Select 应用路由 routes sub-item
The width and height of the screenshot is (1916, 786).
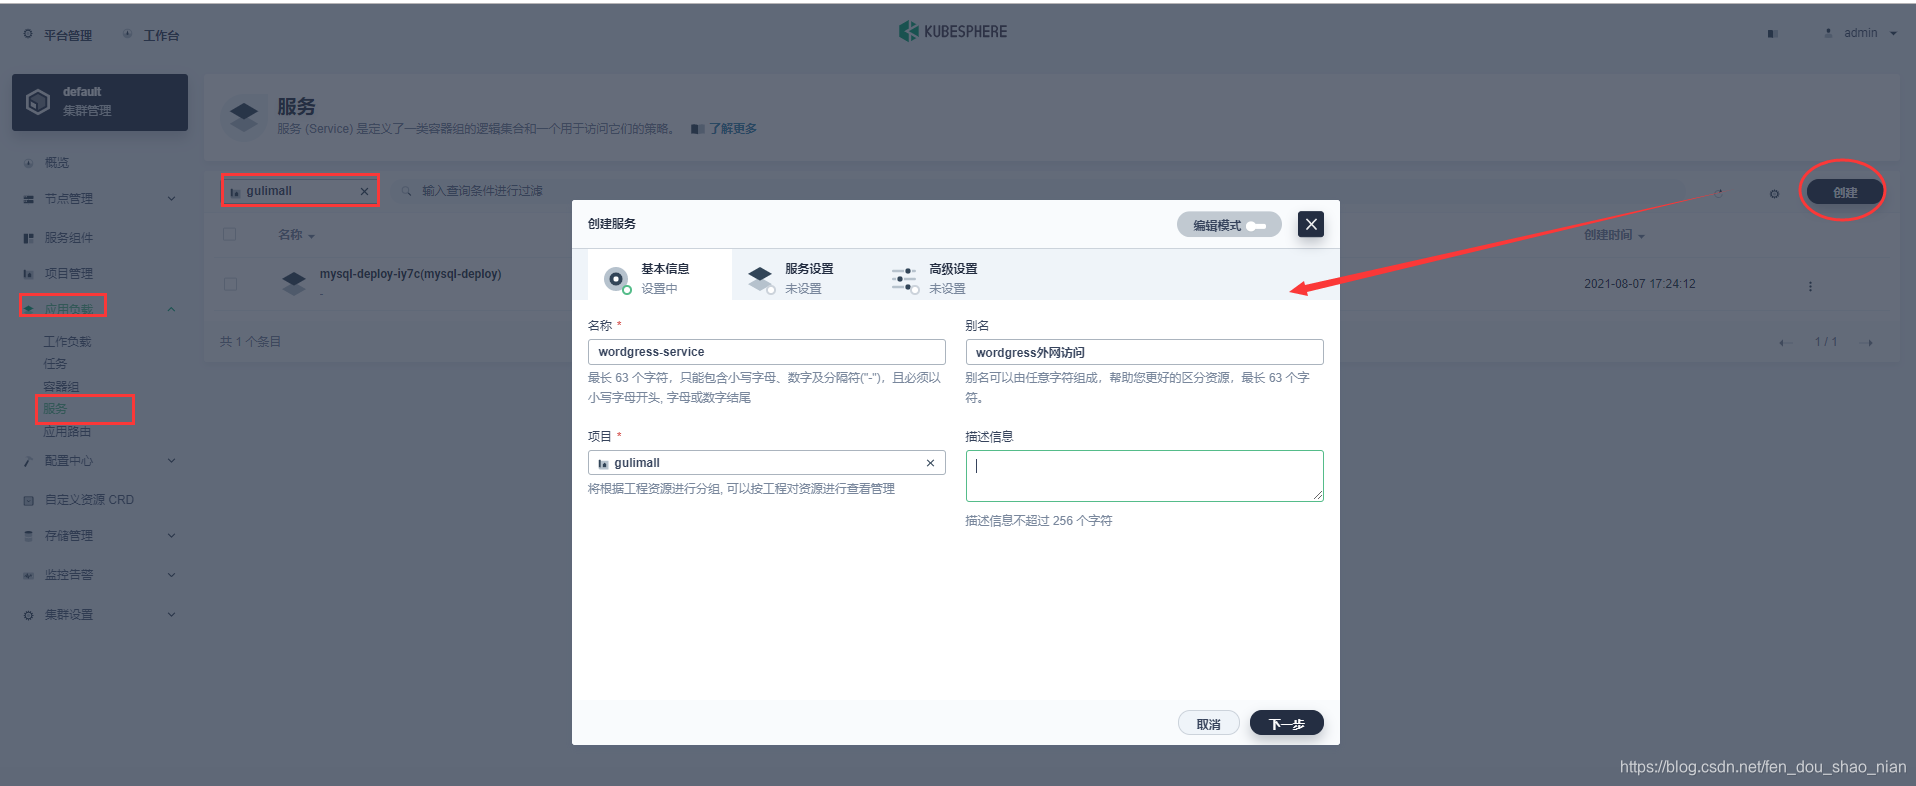tap(67, 432)
